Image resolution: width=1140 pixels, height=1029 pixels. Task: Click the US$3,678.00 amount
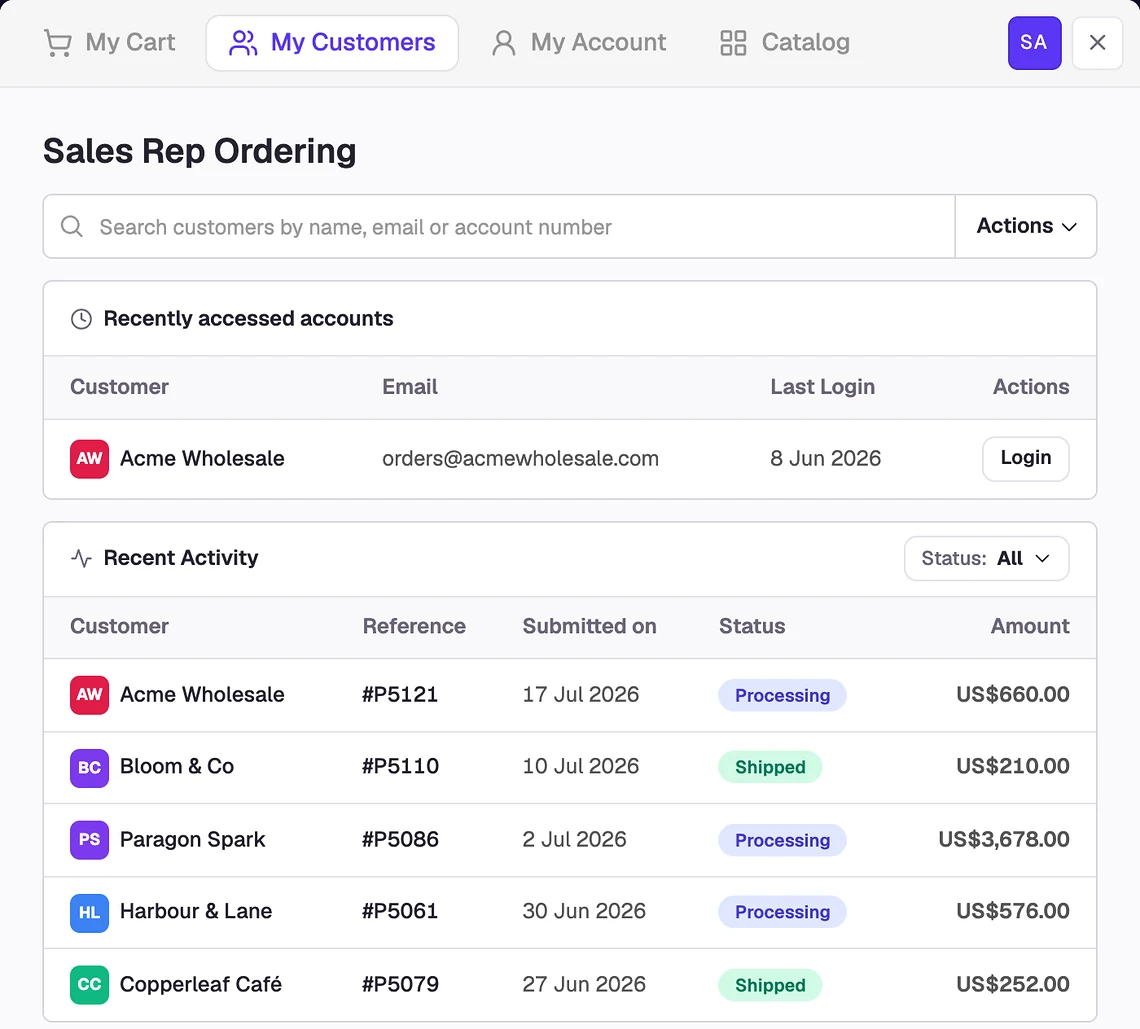click(1004, 839)
